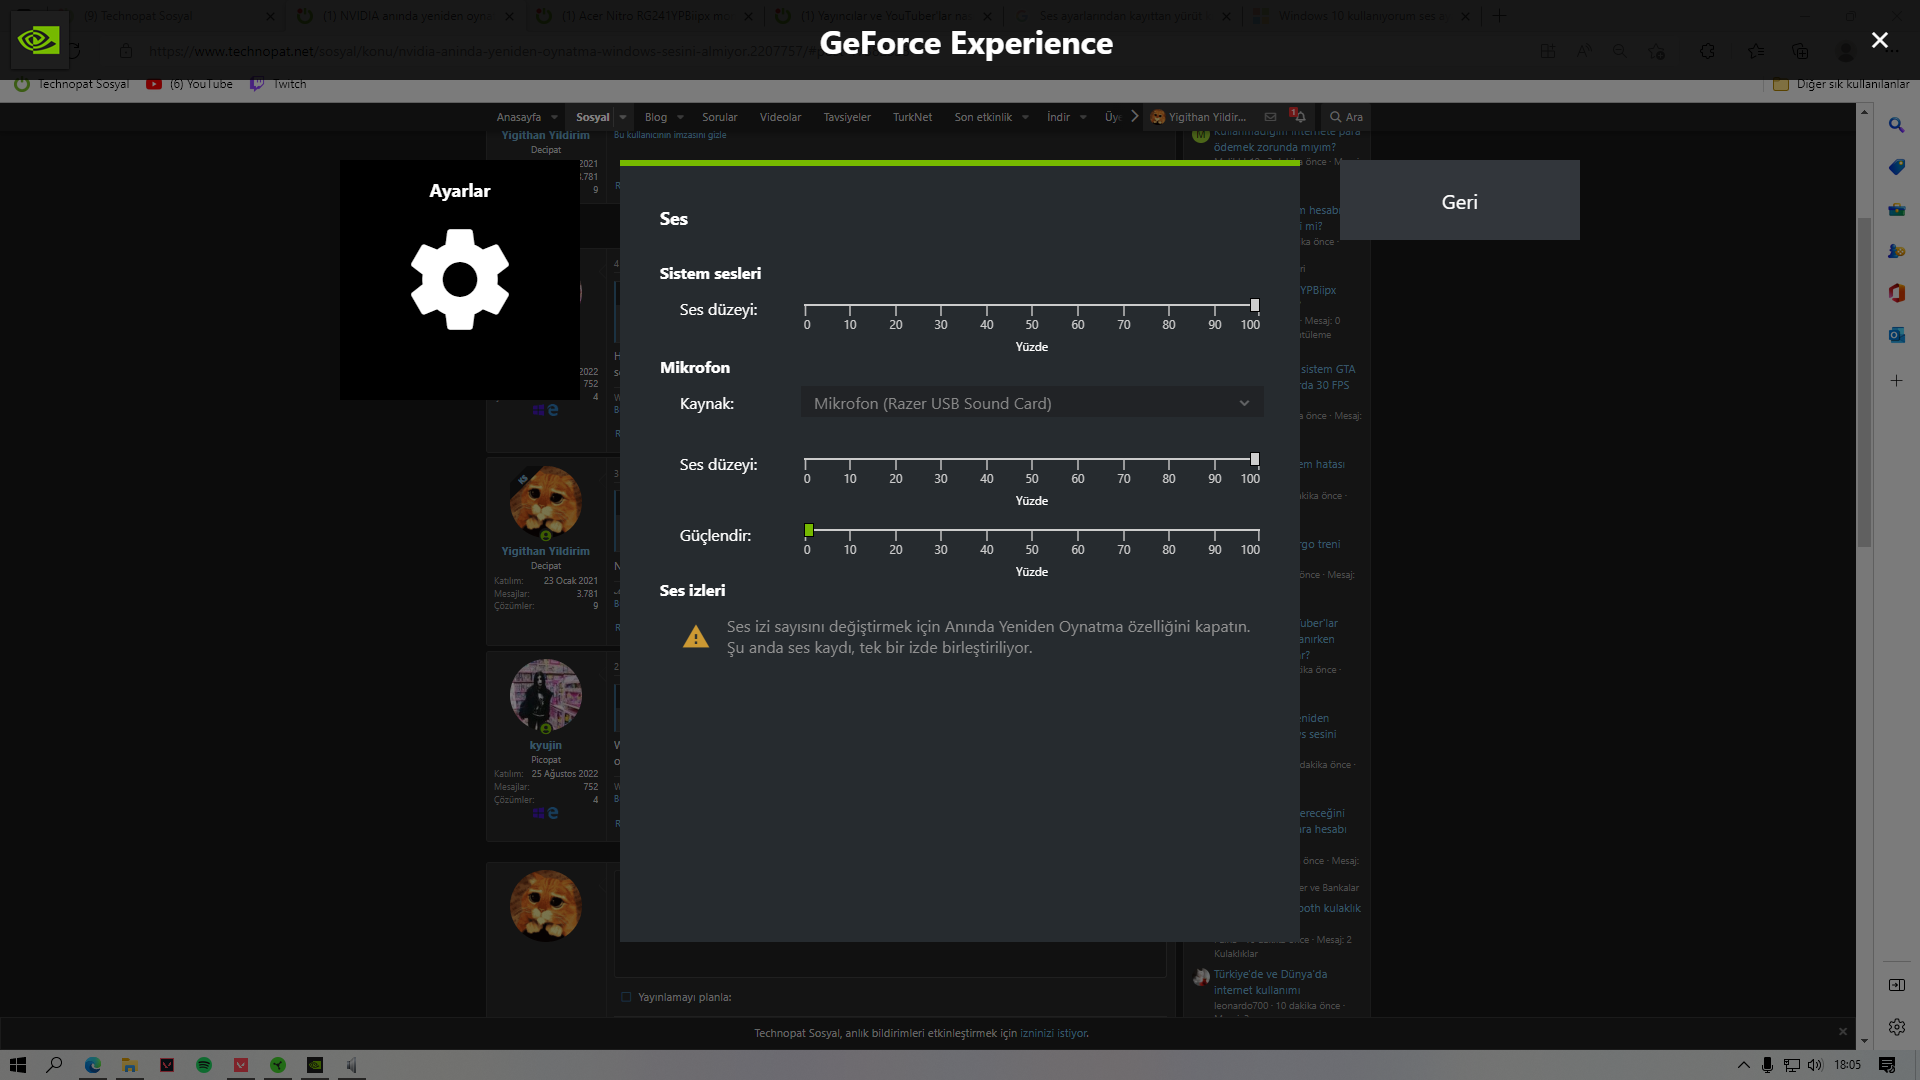Click the microphone icon in system tray
This screenshot has height=1080, width=1920.
(x=1768, y=1065)
